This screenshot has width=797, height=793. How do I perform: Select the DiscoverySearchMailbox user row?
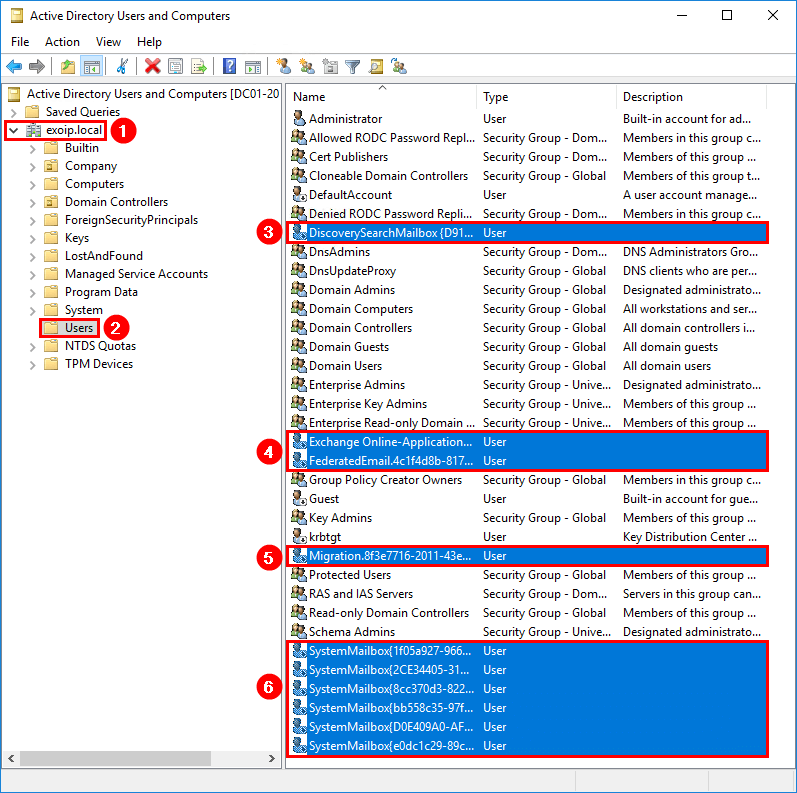click(x=527, y=233)
